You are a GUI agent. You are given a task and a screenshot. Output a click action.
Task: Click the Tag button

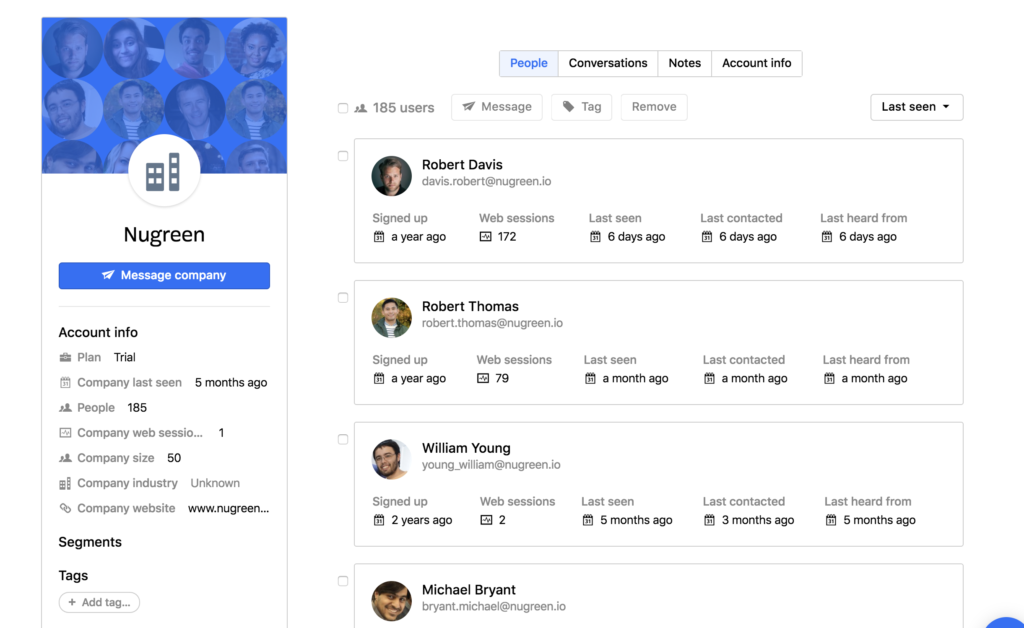581,107
